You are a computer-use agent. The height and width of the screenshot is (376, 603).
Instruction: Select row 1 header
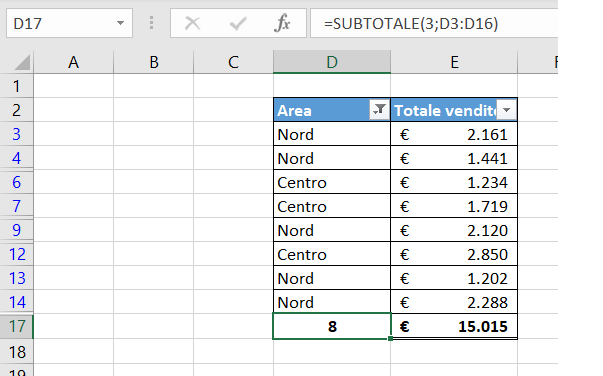pyautogui.click(x=17, y=86)
